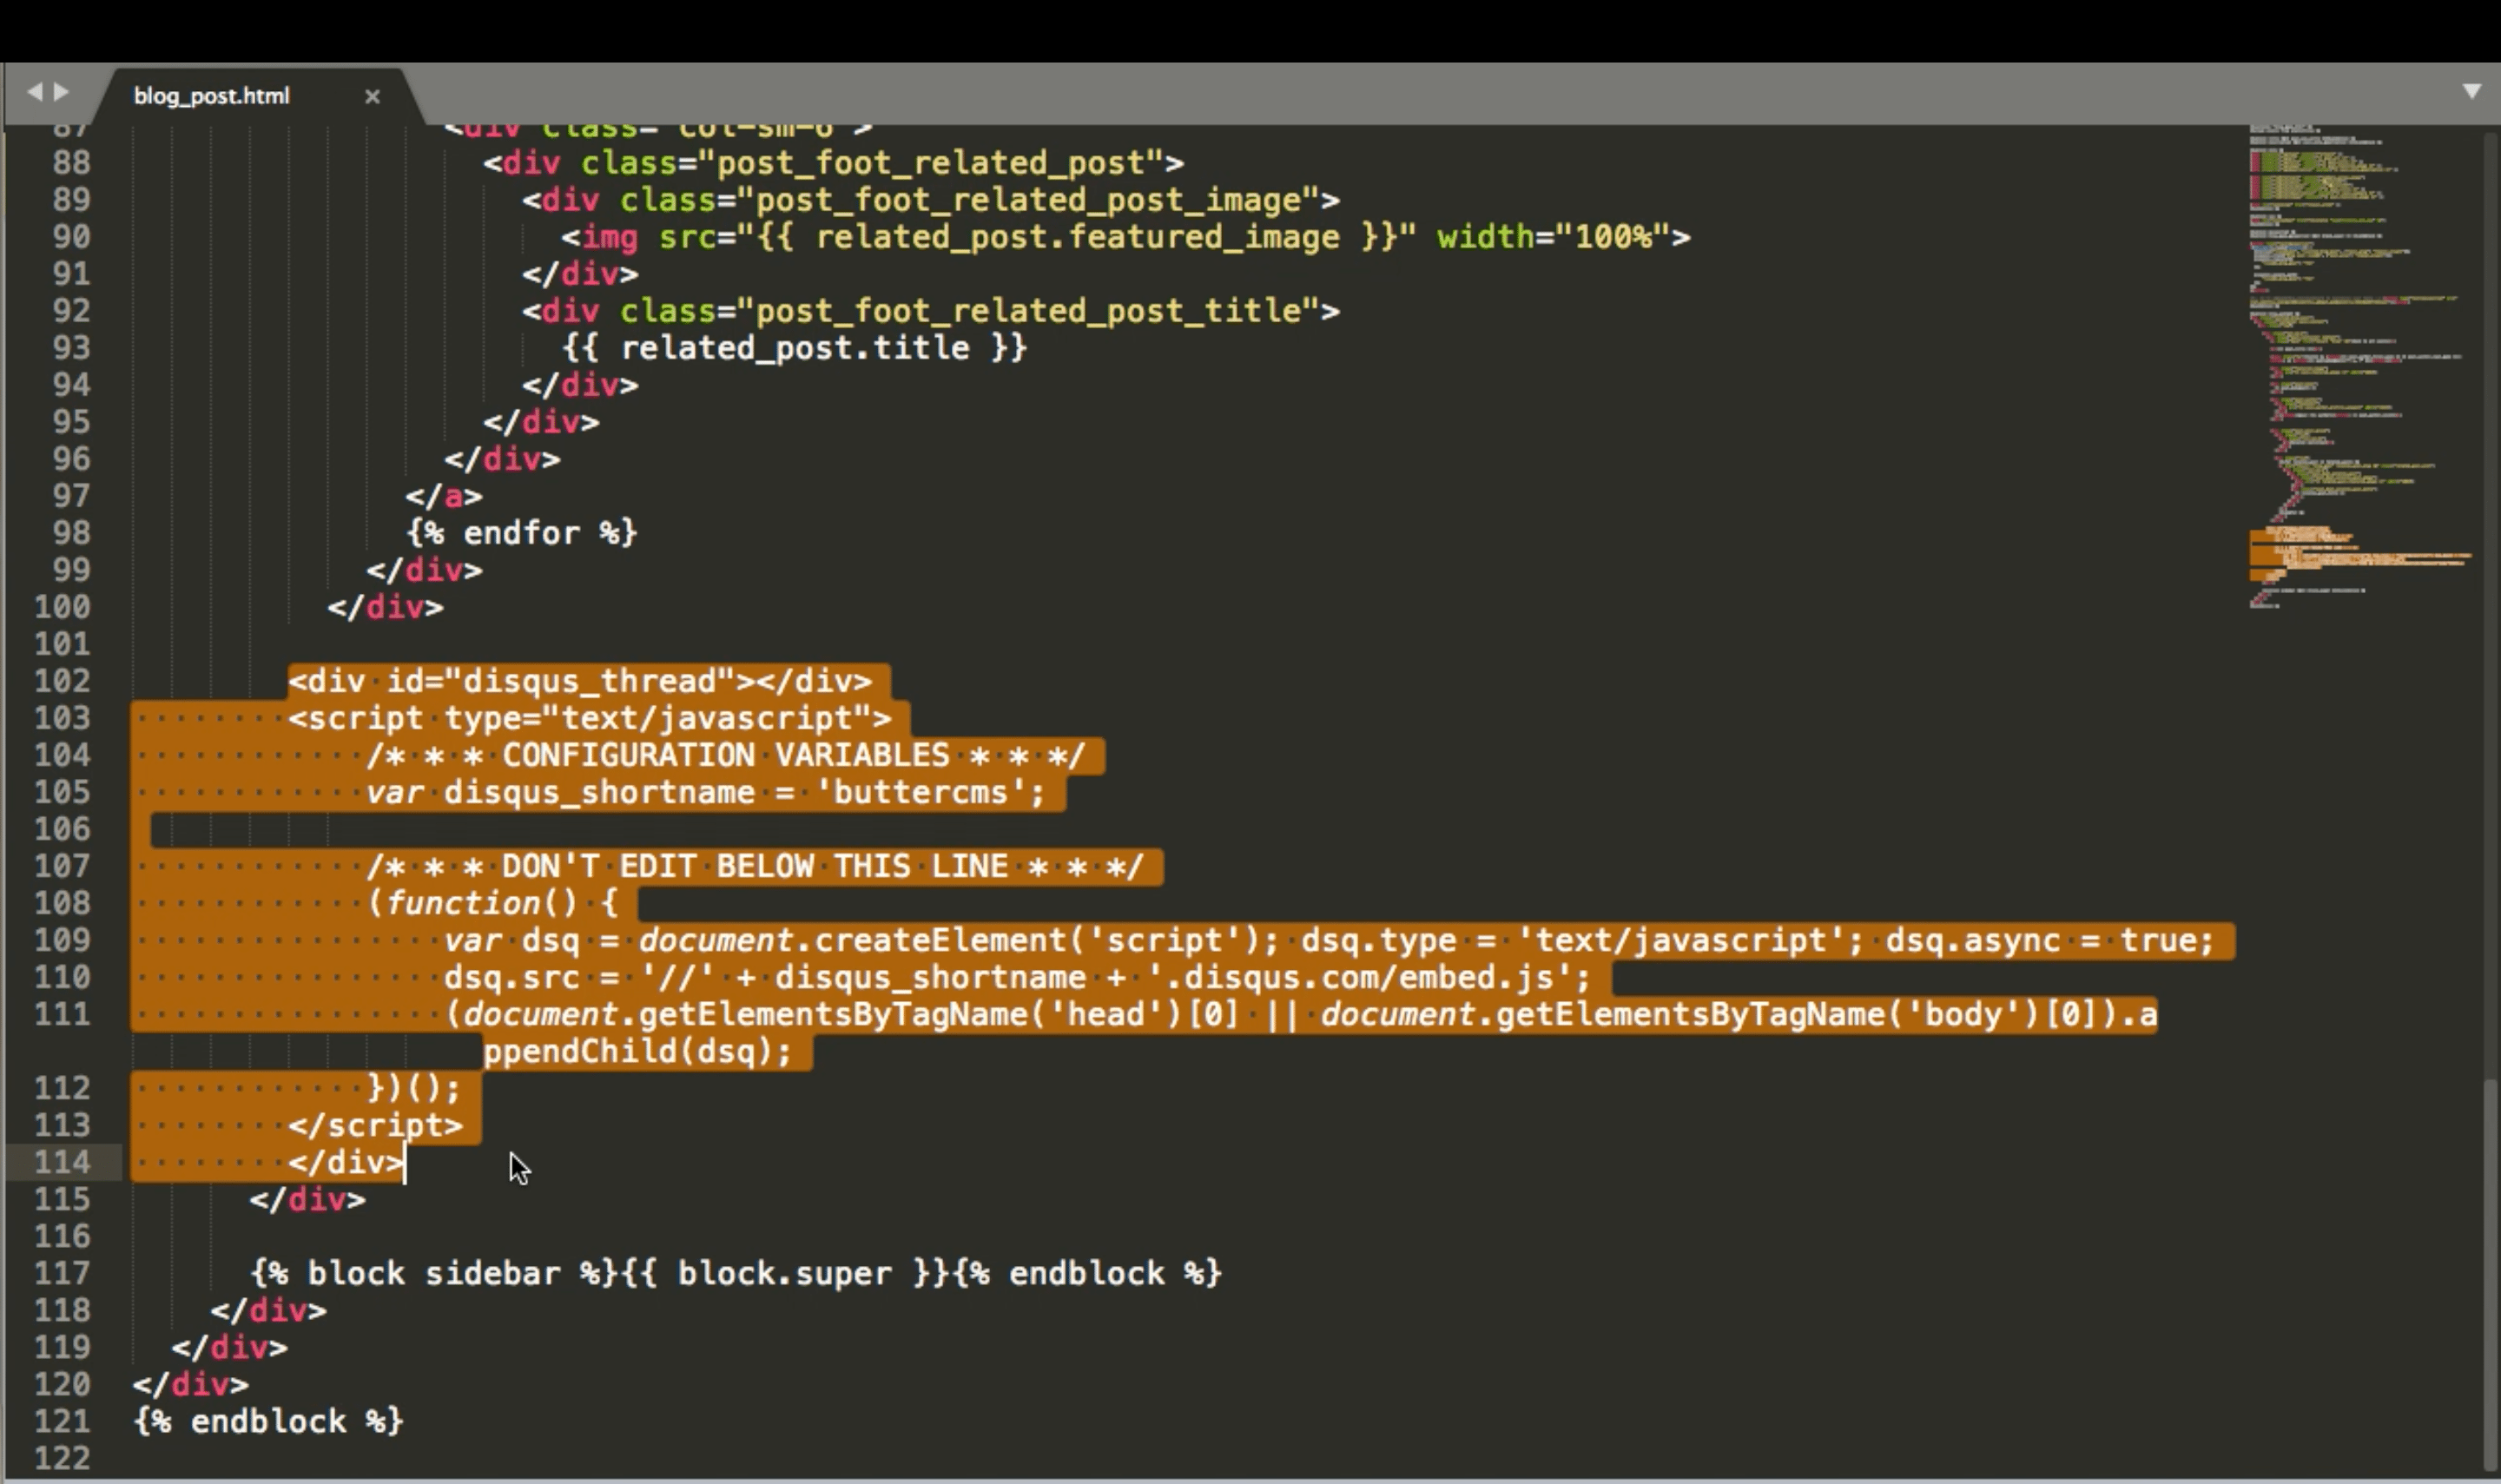Click 'post_foot_related_post_title' class name

1027,311
